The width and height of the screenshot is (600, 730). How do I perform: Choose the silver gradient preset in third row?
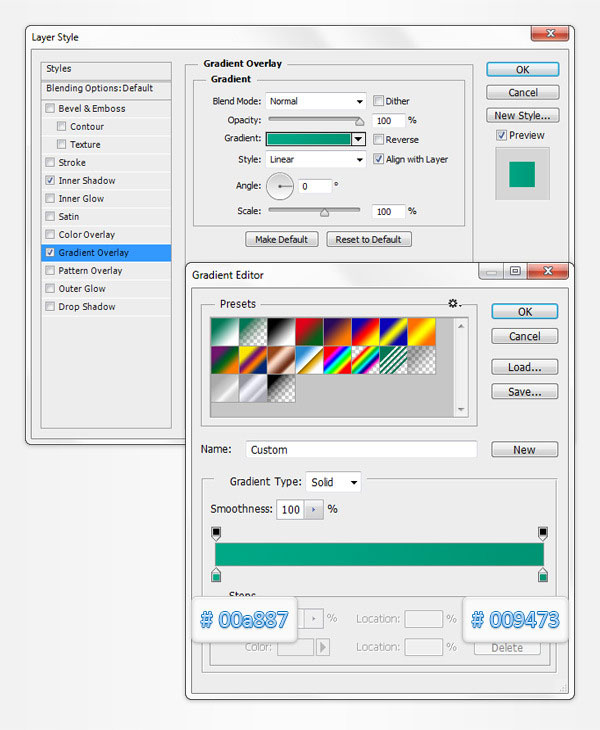tap(225, 388)
